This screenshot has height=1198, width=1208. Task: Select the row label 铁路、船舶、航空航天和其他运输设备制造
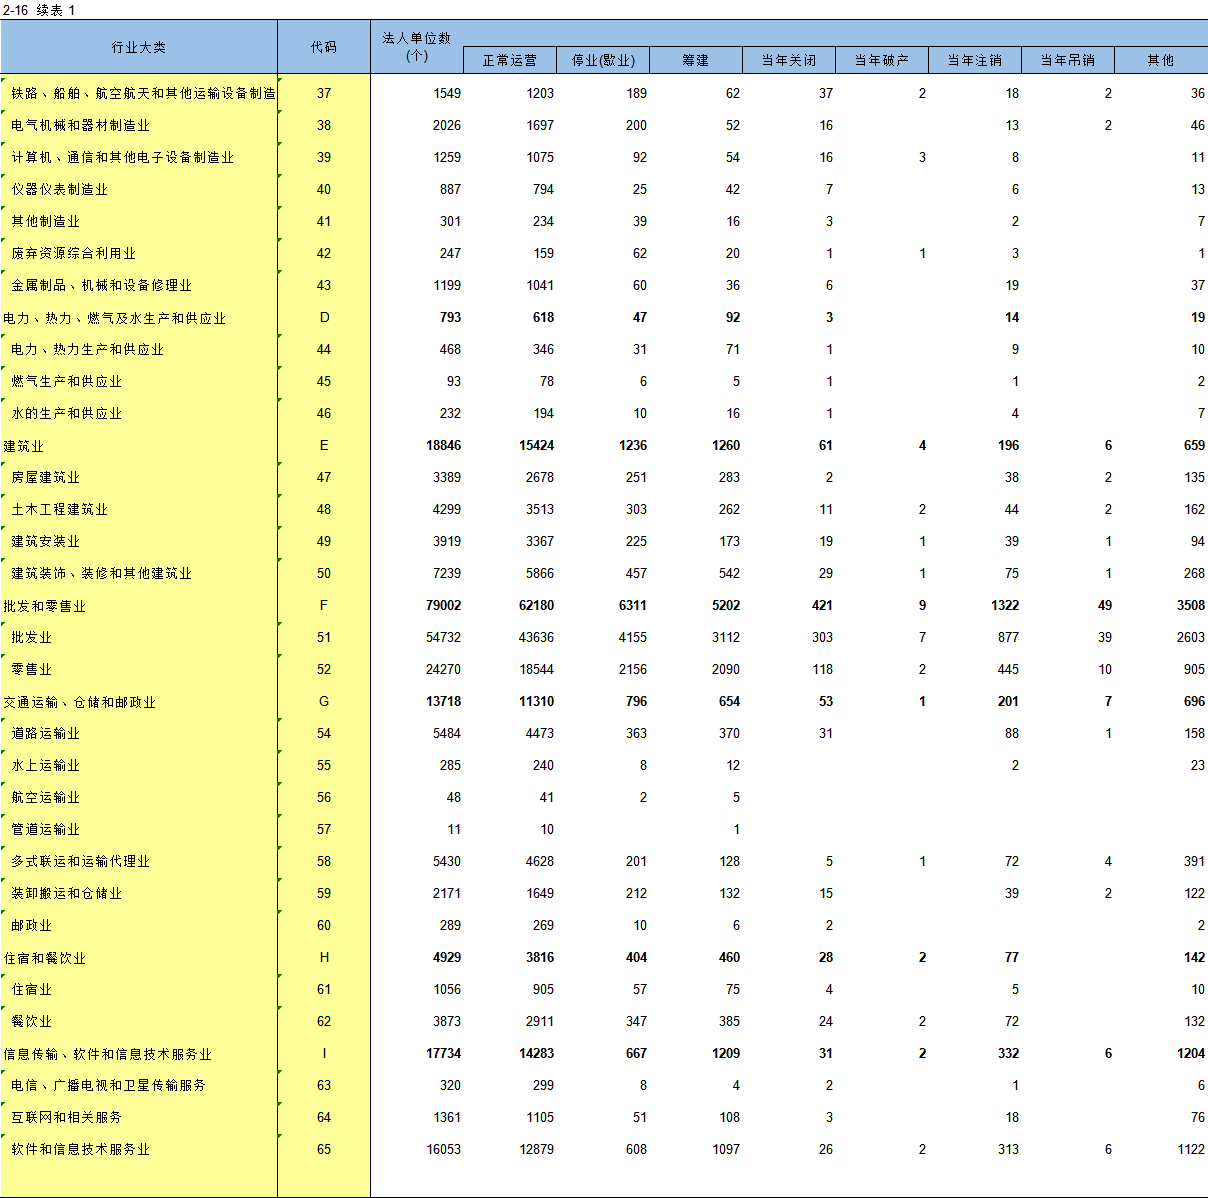coord(143,93)
